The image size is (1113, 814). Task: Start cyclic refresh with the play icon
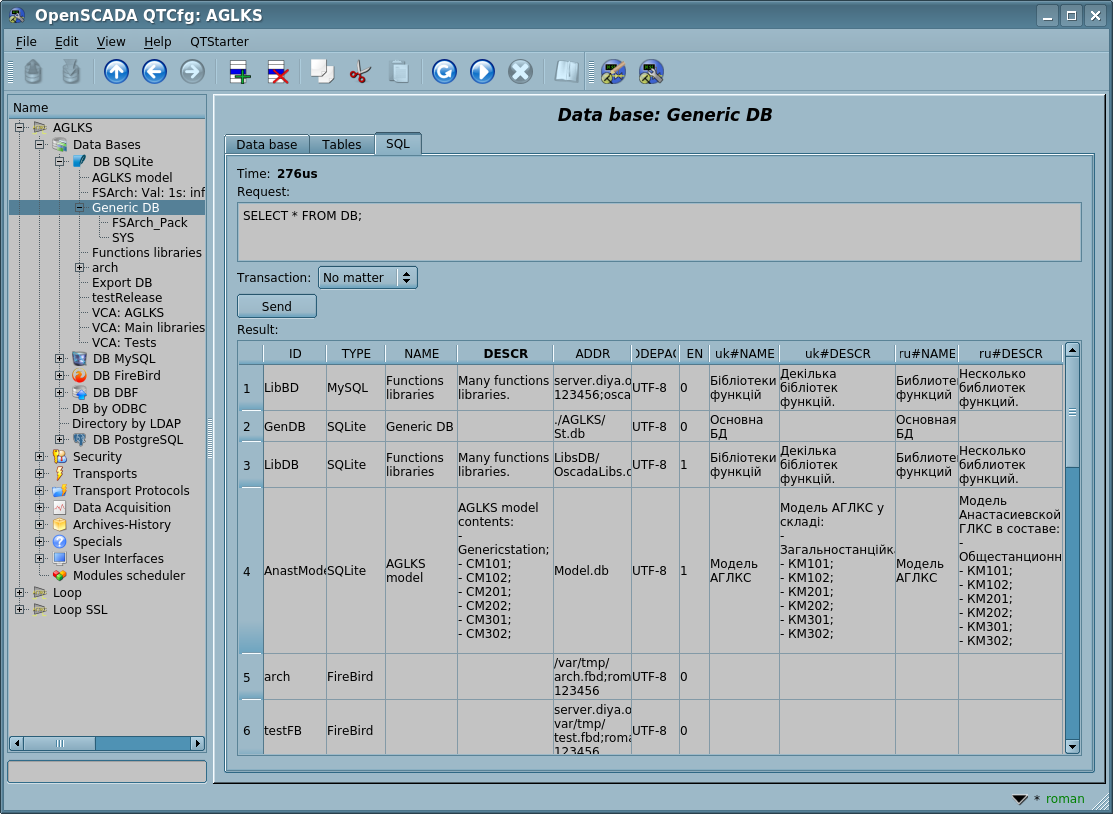pyautogui.click(x=482, y=72)
